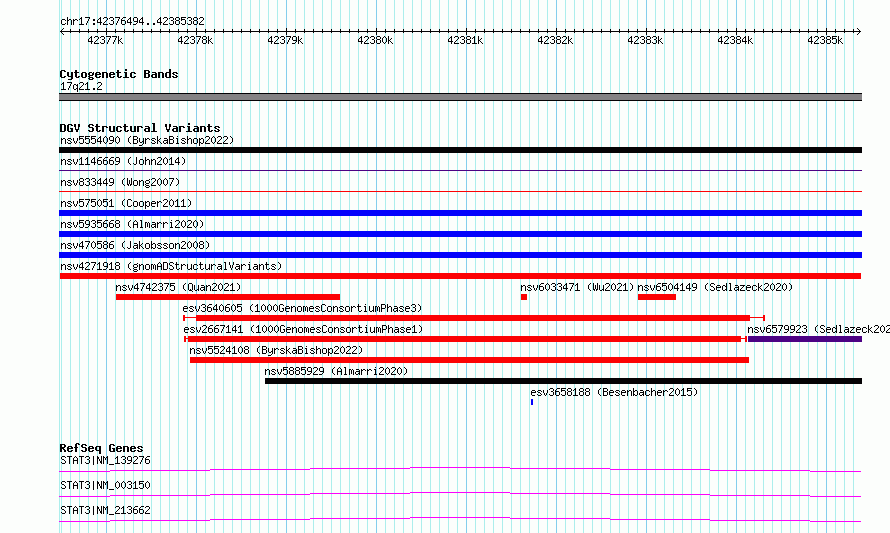Screen dimensions: 890x533
Task: Open the STAT3|NM_003150 gene label
Action: [105, 485]
